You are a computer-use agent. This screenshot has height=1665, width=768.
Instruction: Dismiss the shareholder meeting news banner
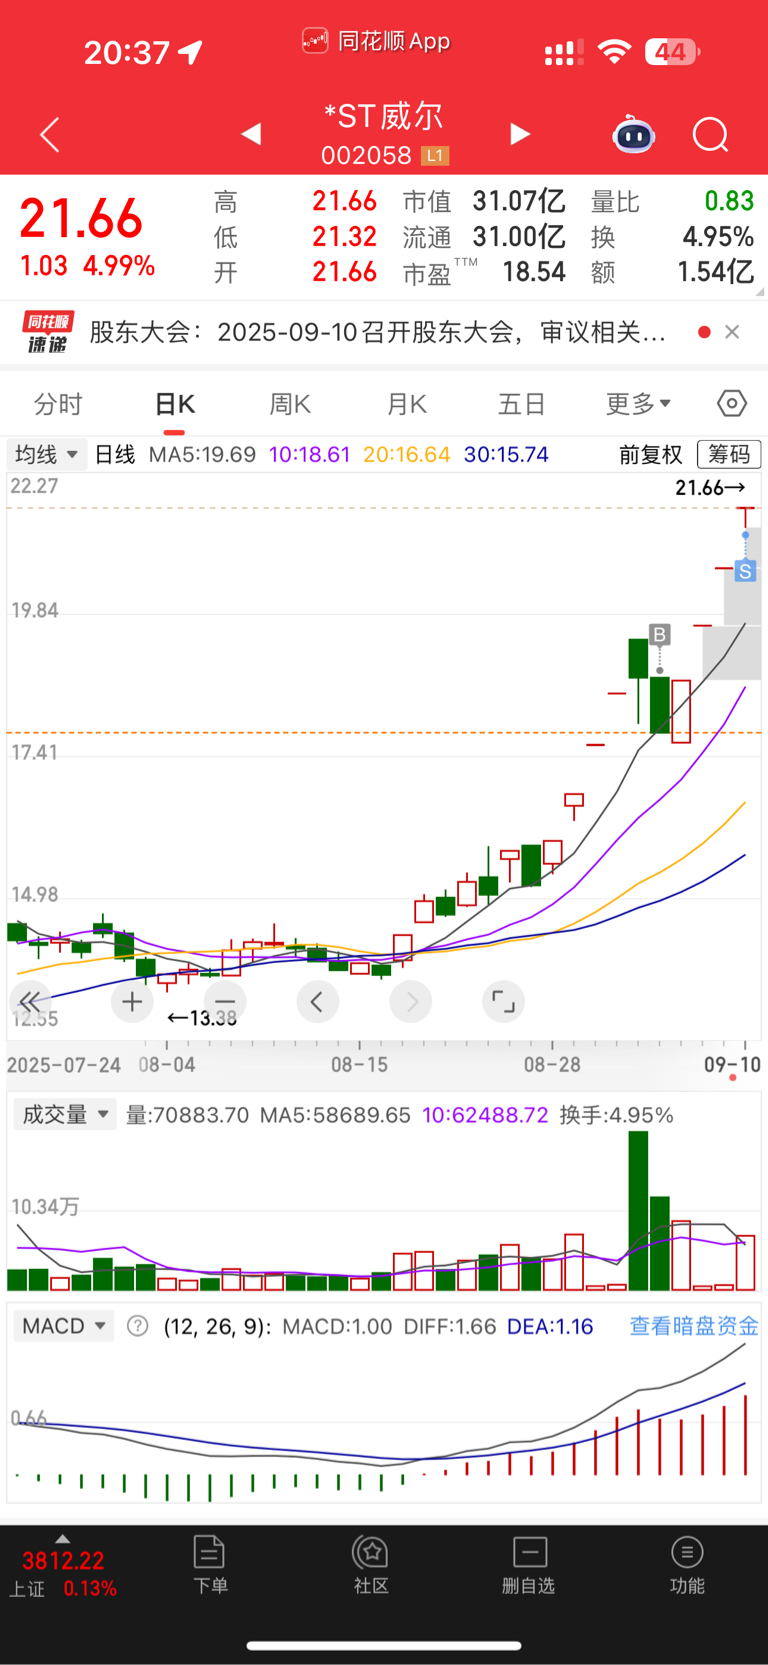(732, 332)
